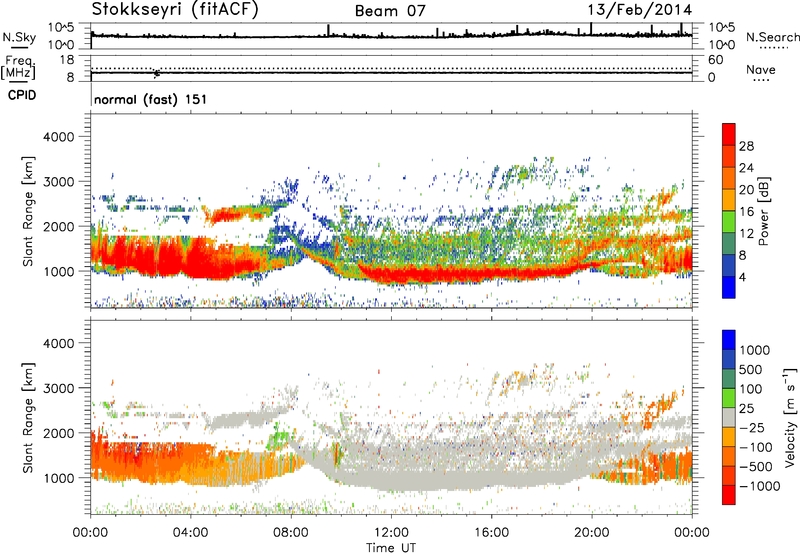
Task: Click the '28' tick on the Power colorbar
Action: 746,146
